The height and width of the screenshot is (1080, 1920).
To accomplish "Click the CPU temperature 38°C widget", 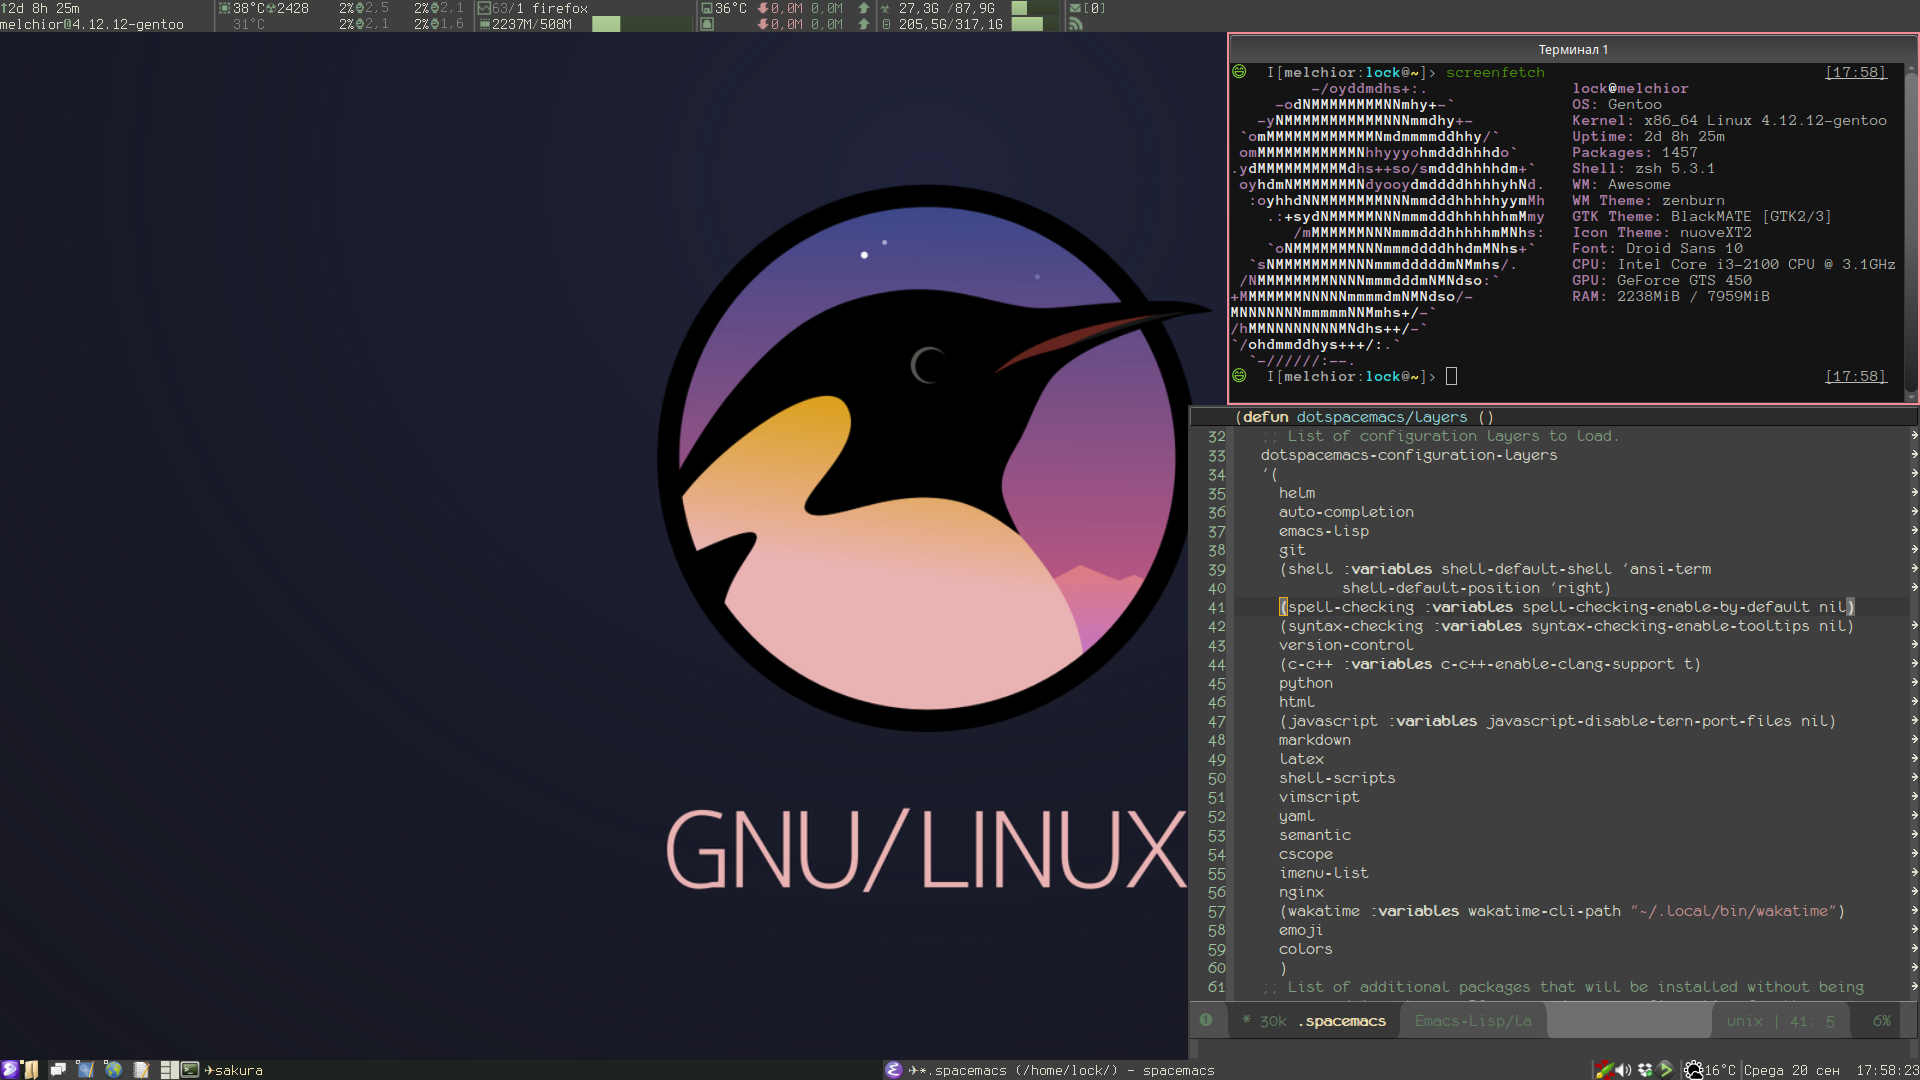I will point(251,8).
